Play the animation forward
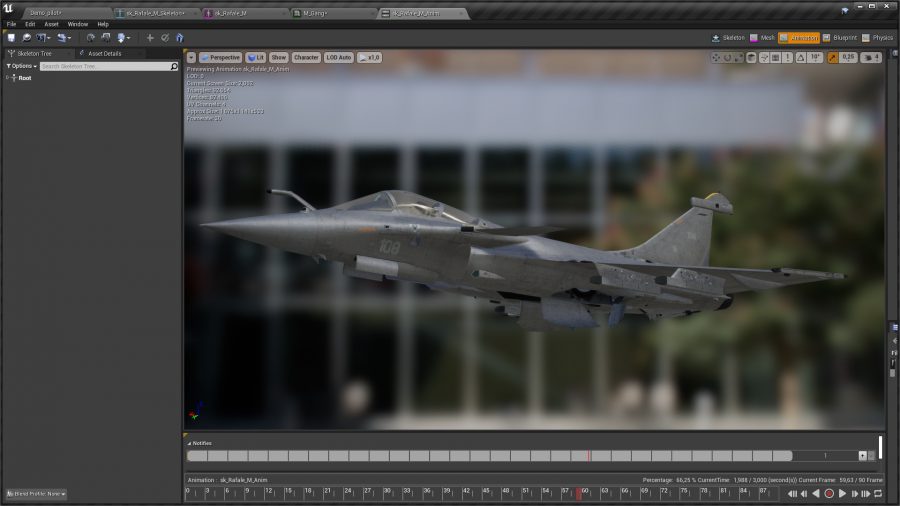The width and height of the screenshot is (900, 506). click(x=842, y=493)
